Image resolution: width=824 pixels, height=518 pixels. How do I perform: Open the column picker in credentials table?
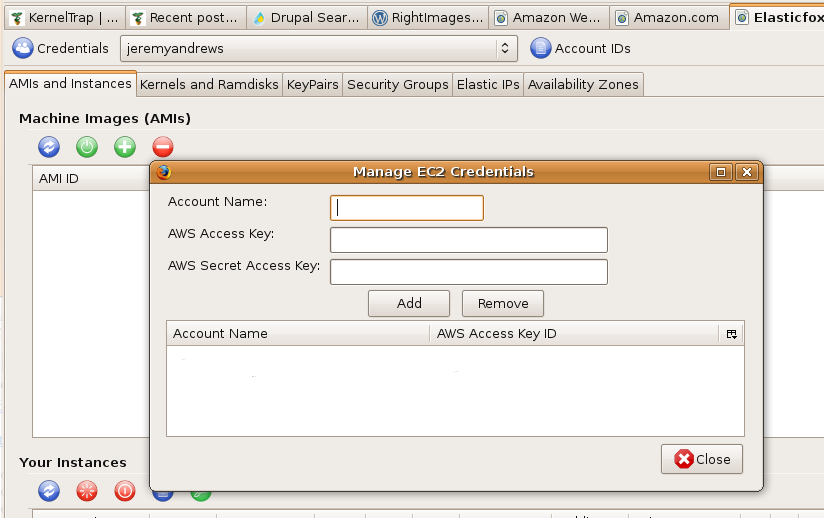tap(731, 334)
